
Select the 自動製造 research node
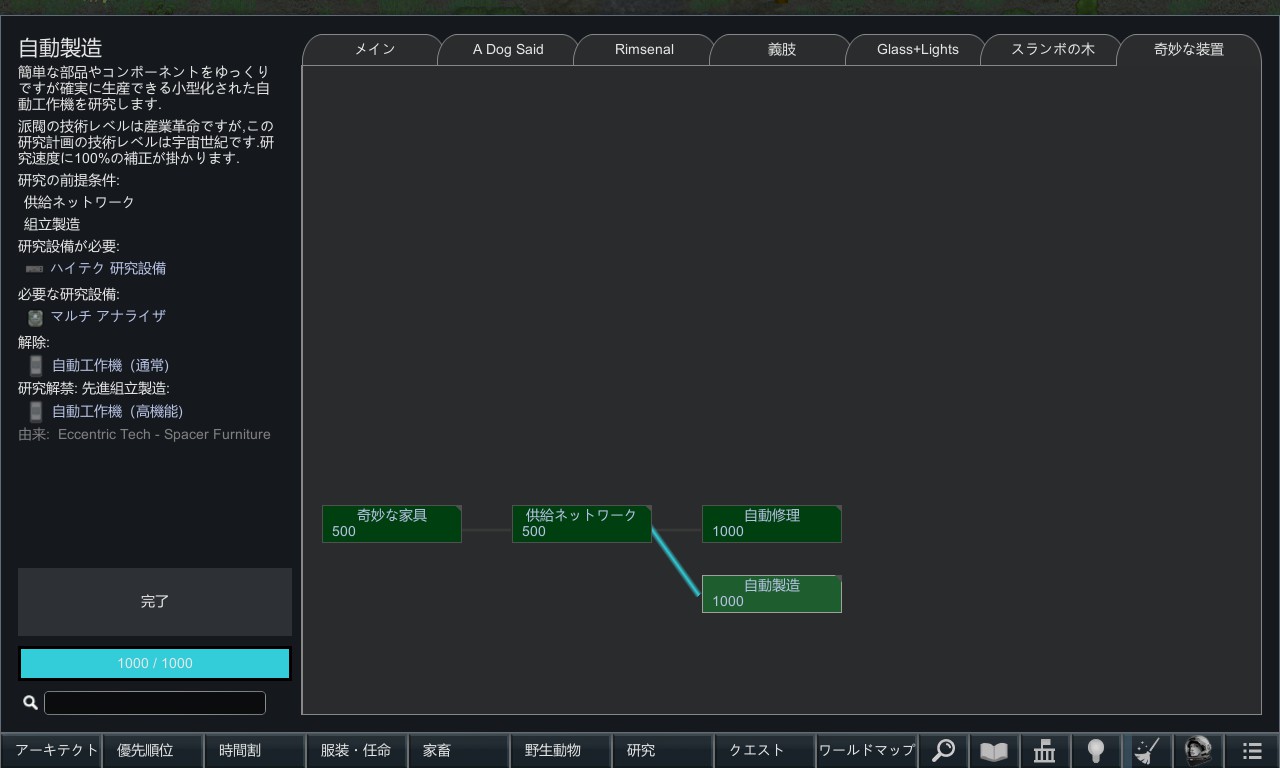[x=772, y=594]
